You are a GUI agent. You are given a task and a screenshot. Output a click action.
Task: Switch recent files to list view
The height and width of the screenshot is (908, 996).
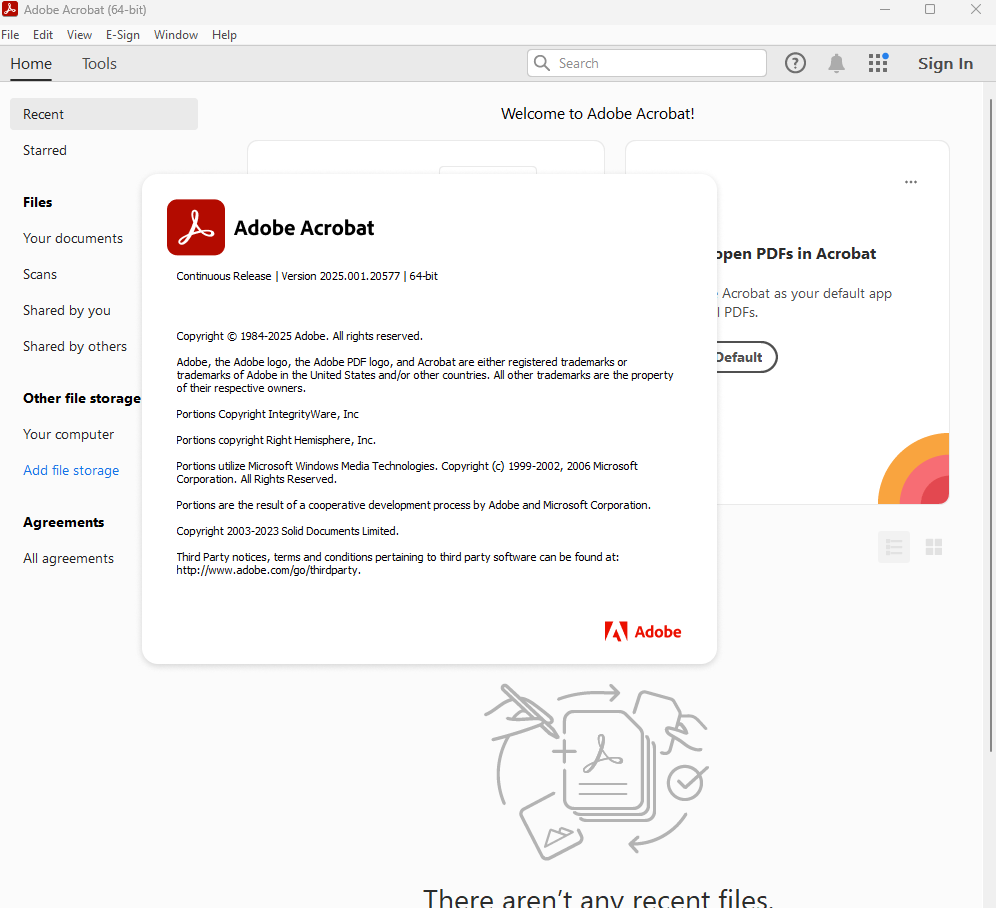pyautogui.click(x=894, y=546)
